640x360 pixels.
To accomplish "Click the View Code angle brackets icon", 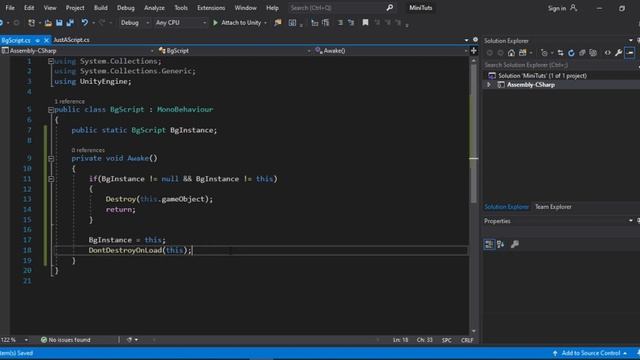I will [x=607, y=53].
